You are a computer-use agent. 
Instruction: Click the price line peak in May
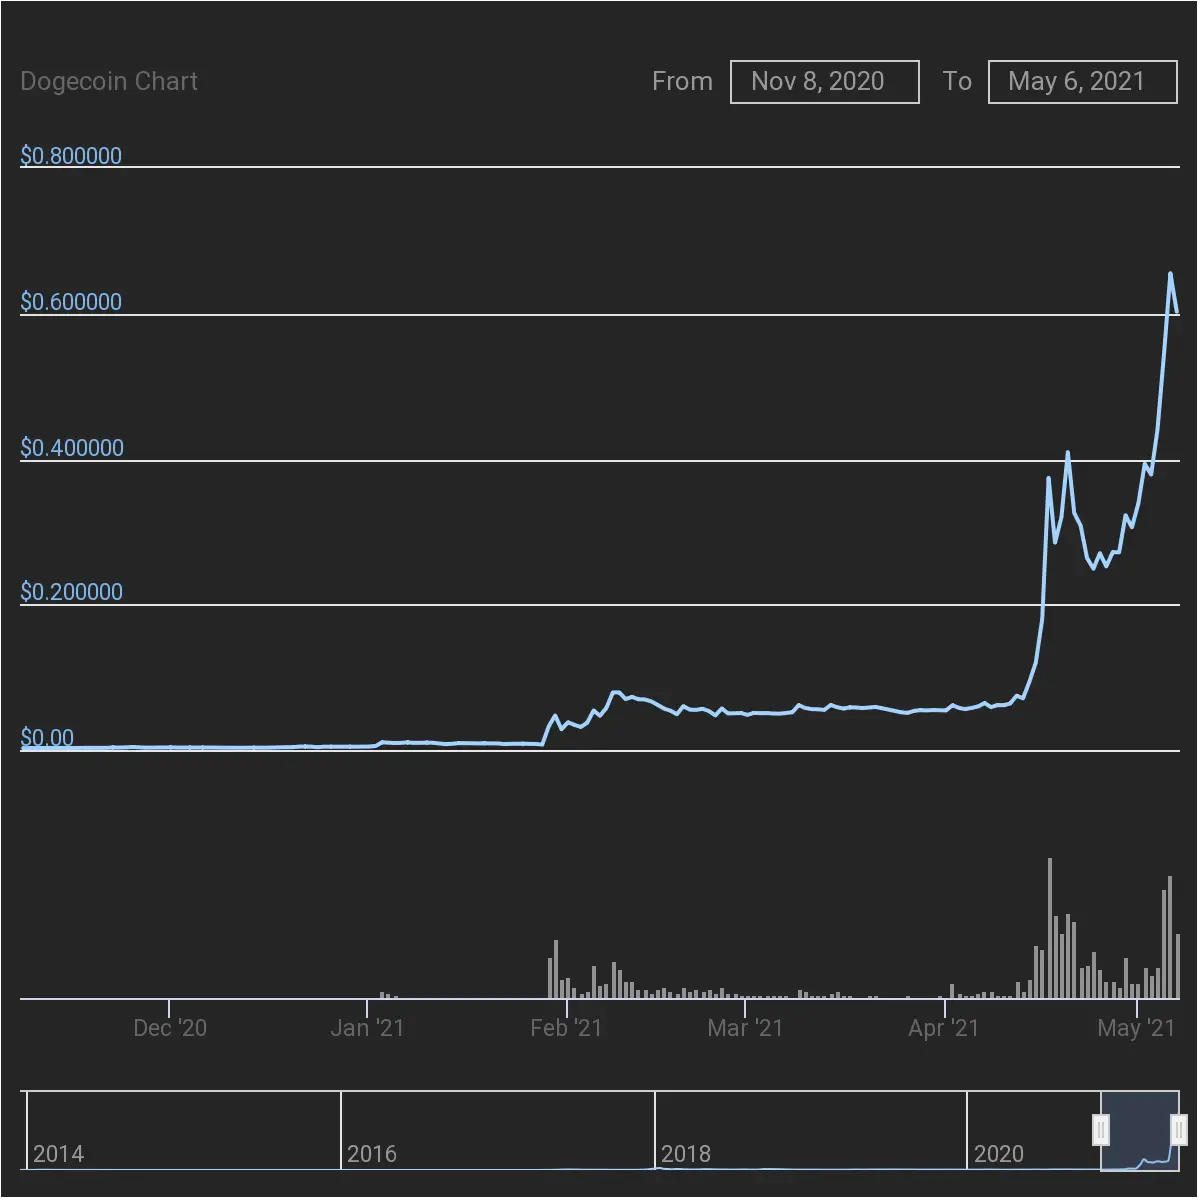coord(1171,273)
